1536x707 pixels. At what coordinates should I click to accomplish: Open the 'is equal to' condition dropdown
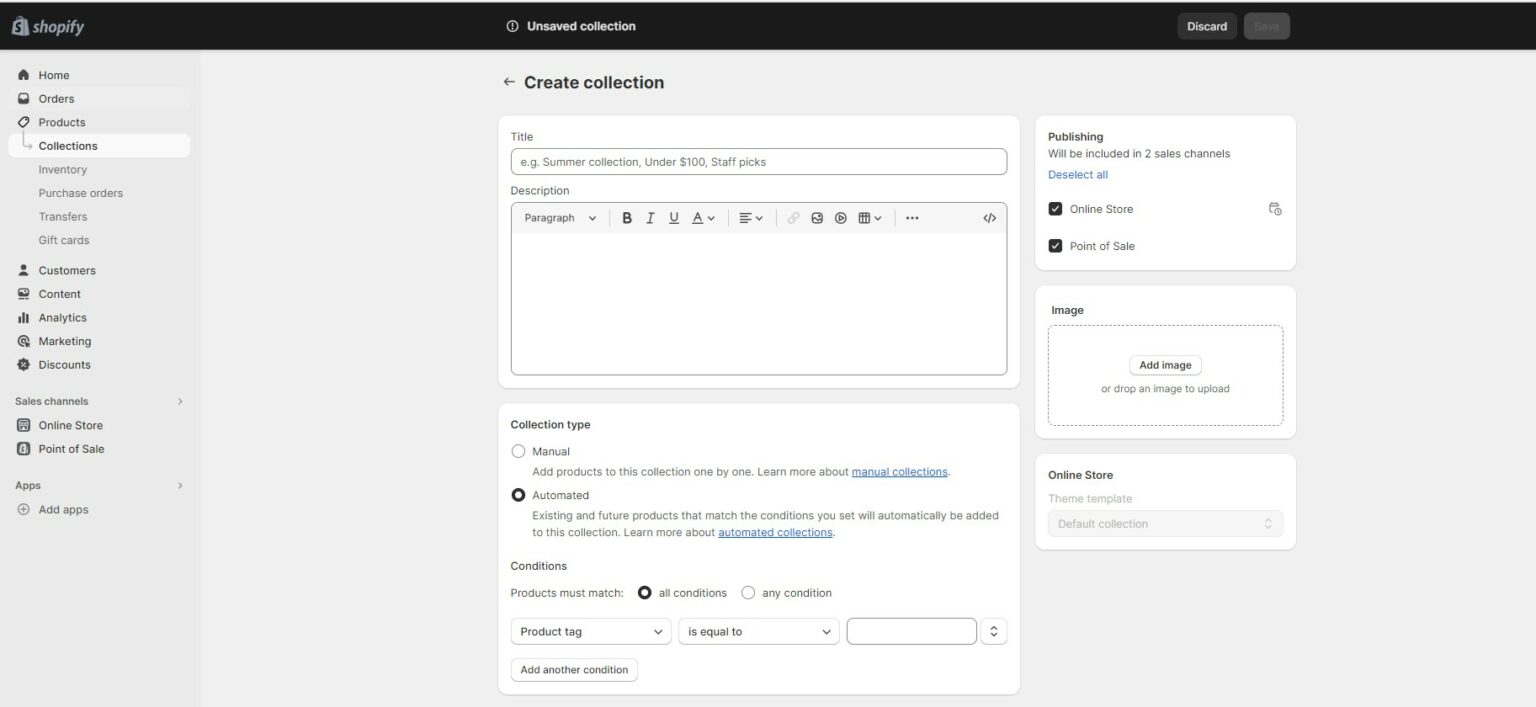pyautogui.click(x=757, y=631)
